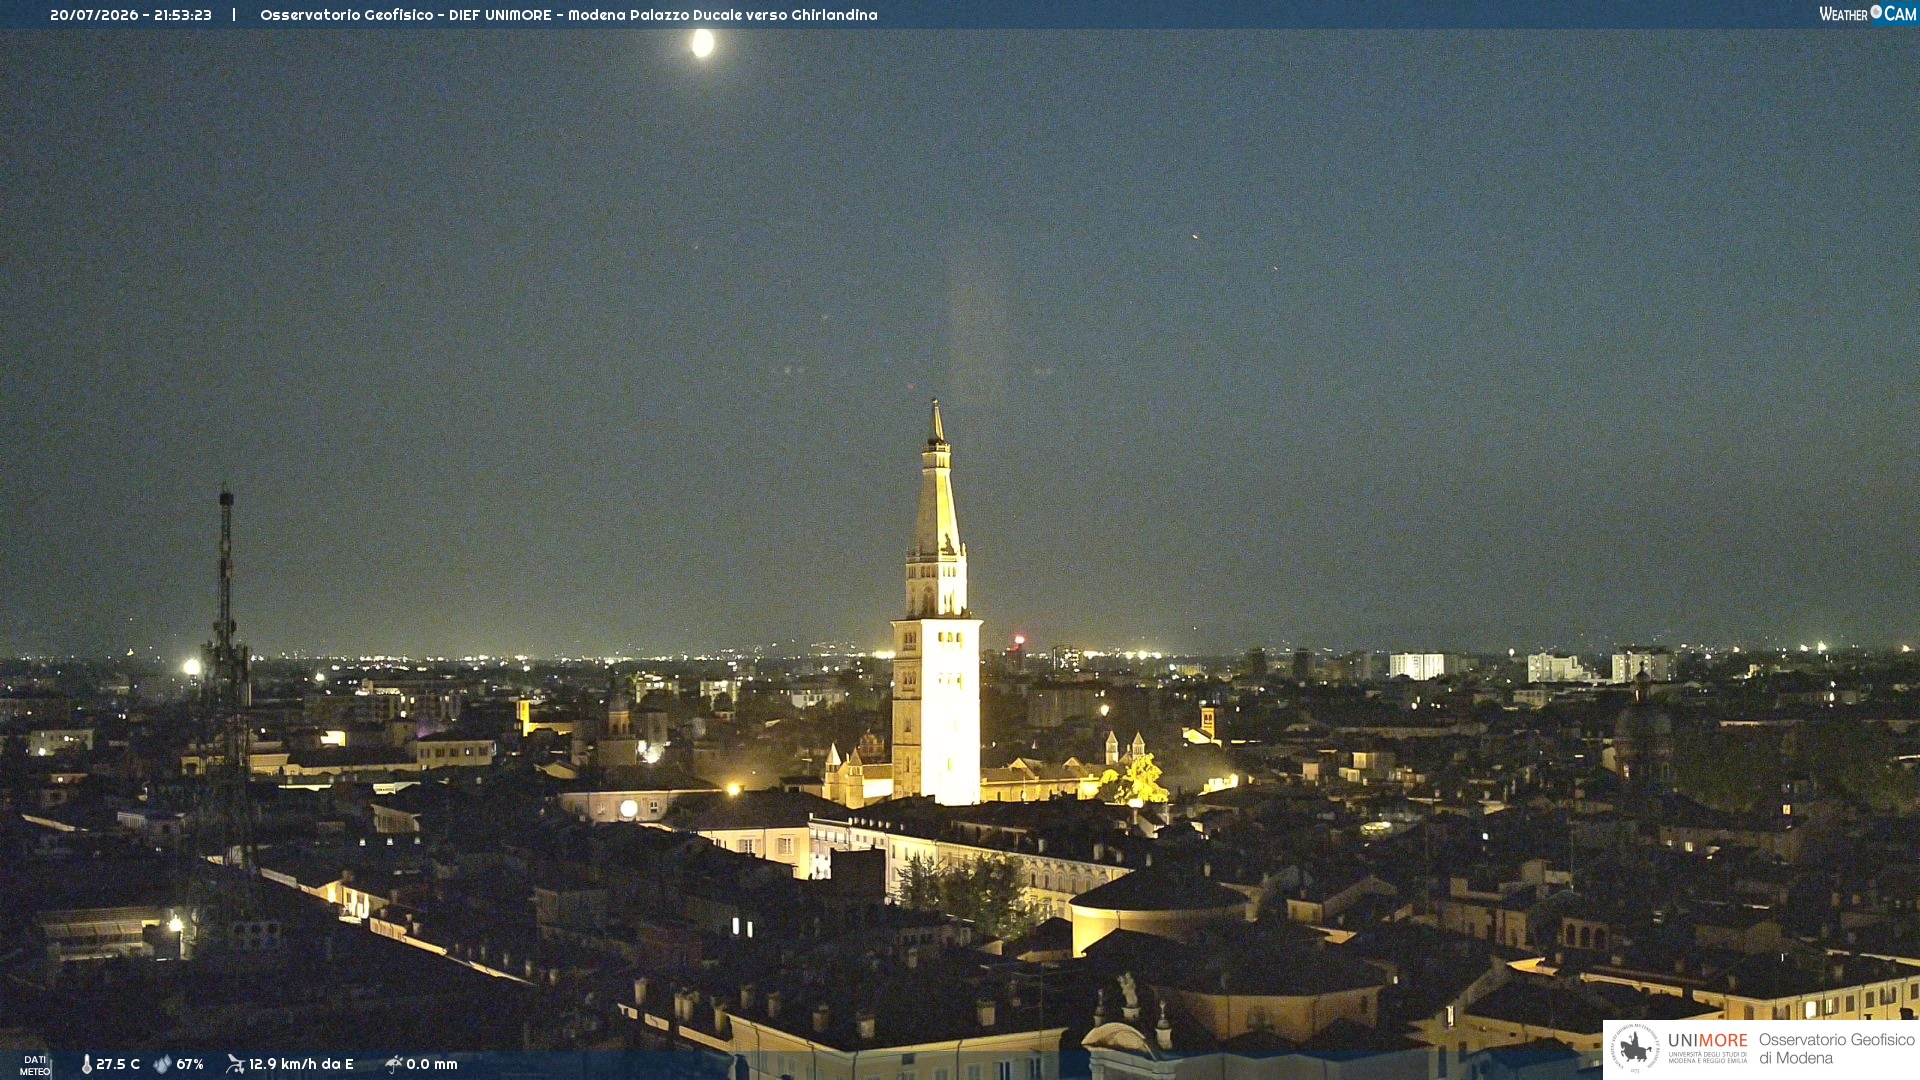Screen dimensions: 1920x1080
Task: Click the UNIMORE wordmark in the logo
Action: click(x=1708, y=1041)
